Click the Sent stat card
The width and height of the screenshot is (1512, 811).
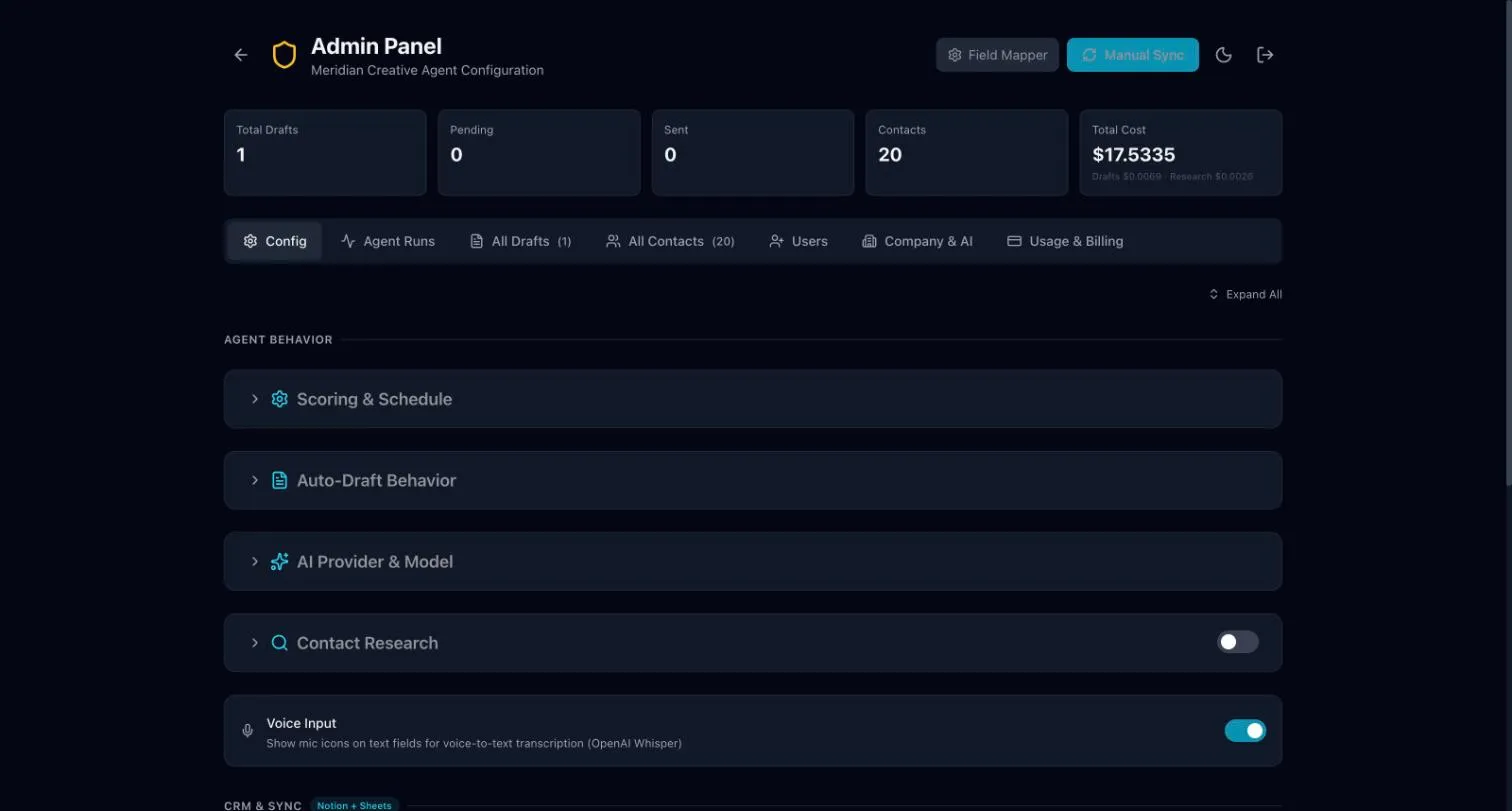pyautogui.click(x=753, y=152)
